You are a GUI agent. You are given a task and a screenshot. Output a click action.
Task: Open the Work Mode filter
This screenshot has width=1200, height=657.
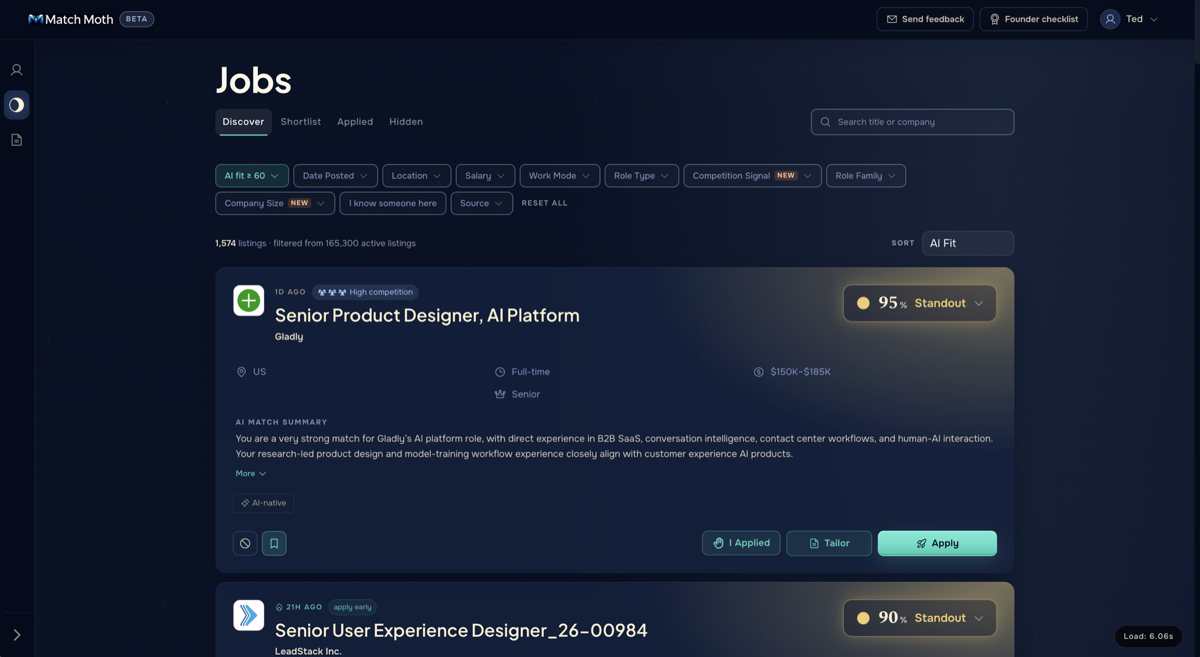(559, 176)
